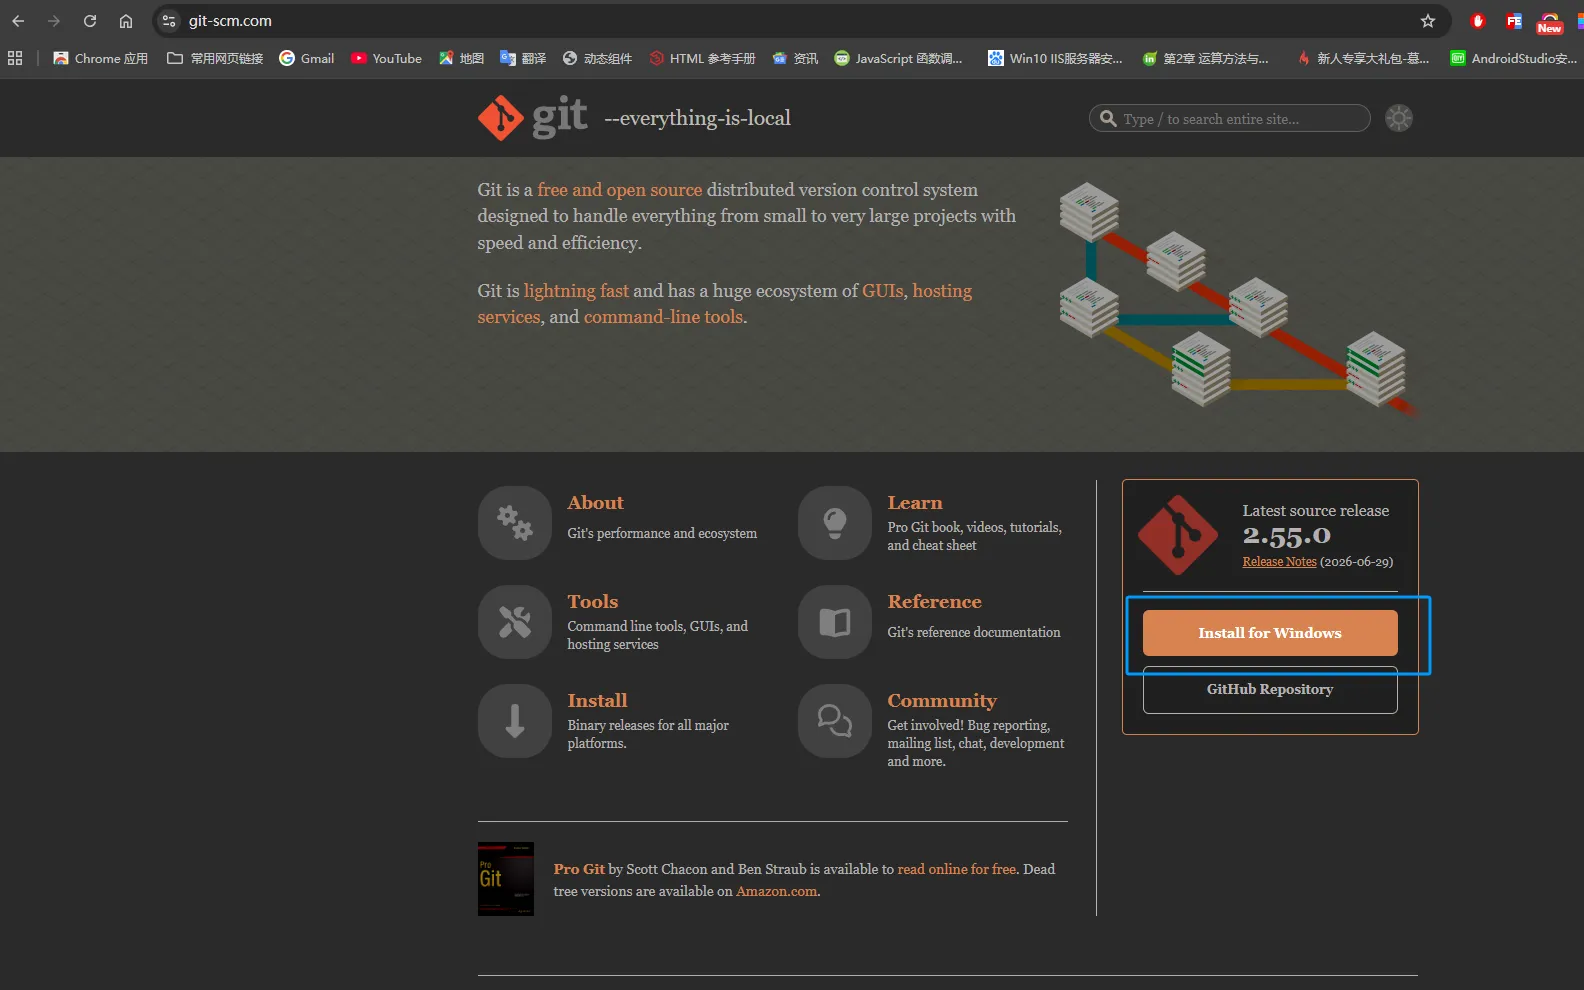Open the apps grid in bookmarks bar
This screenshot has height=990, width=1584.
click(15, 58)
